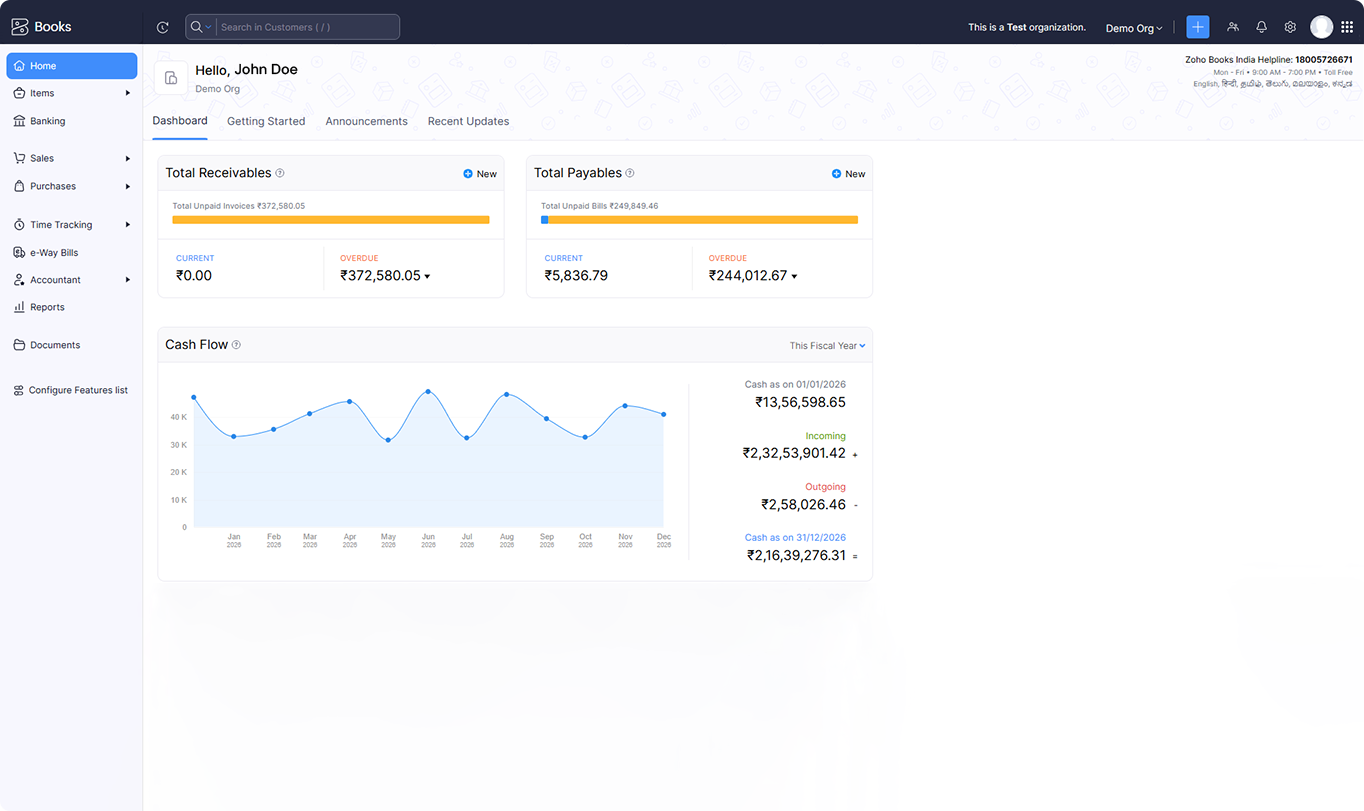Expand the overdue receivables amount dropdown
1364x811 pixels.
(x=427, y=277)
